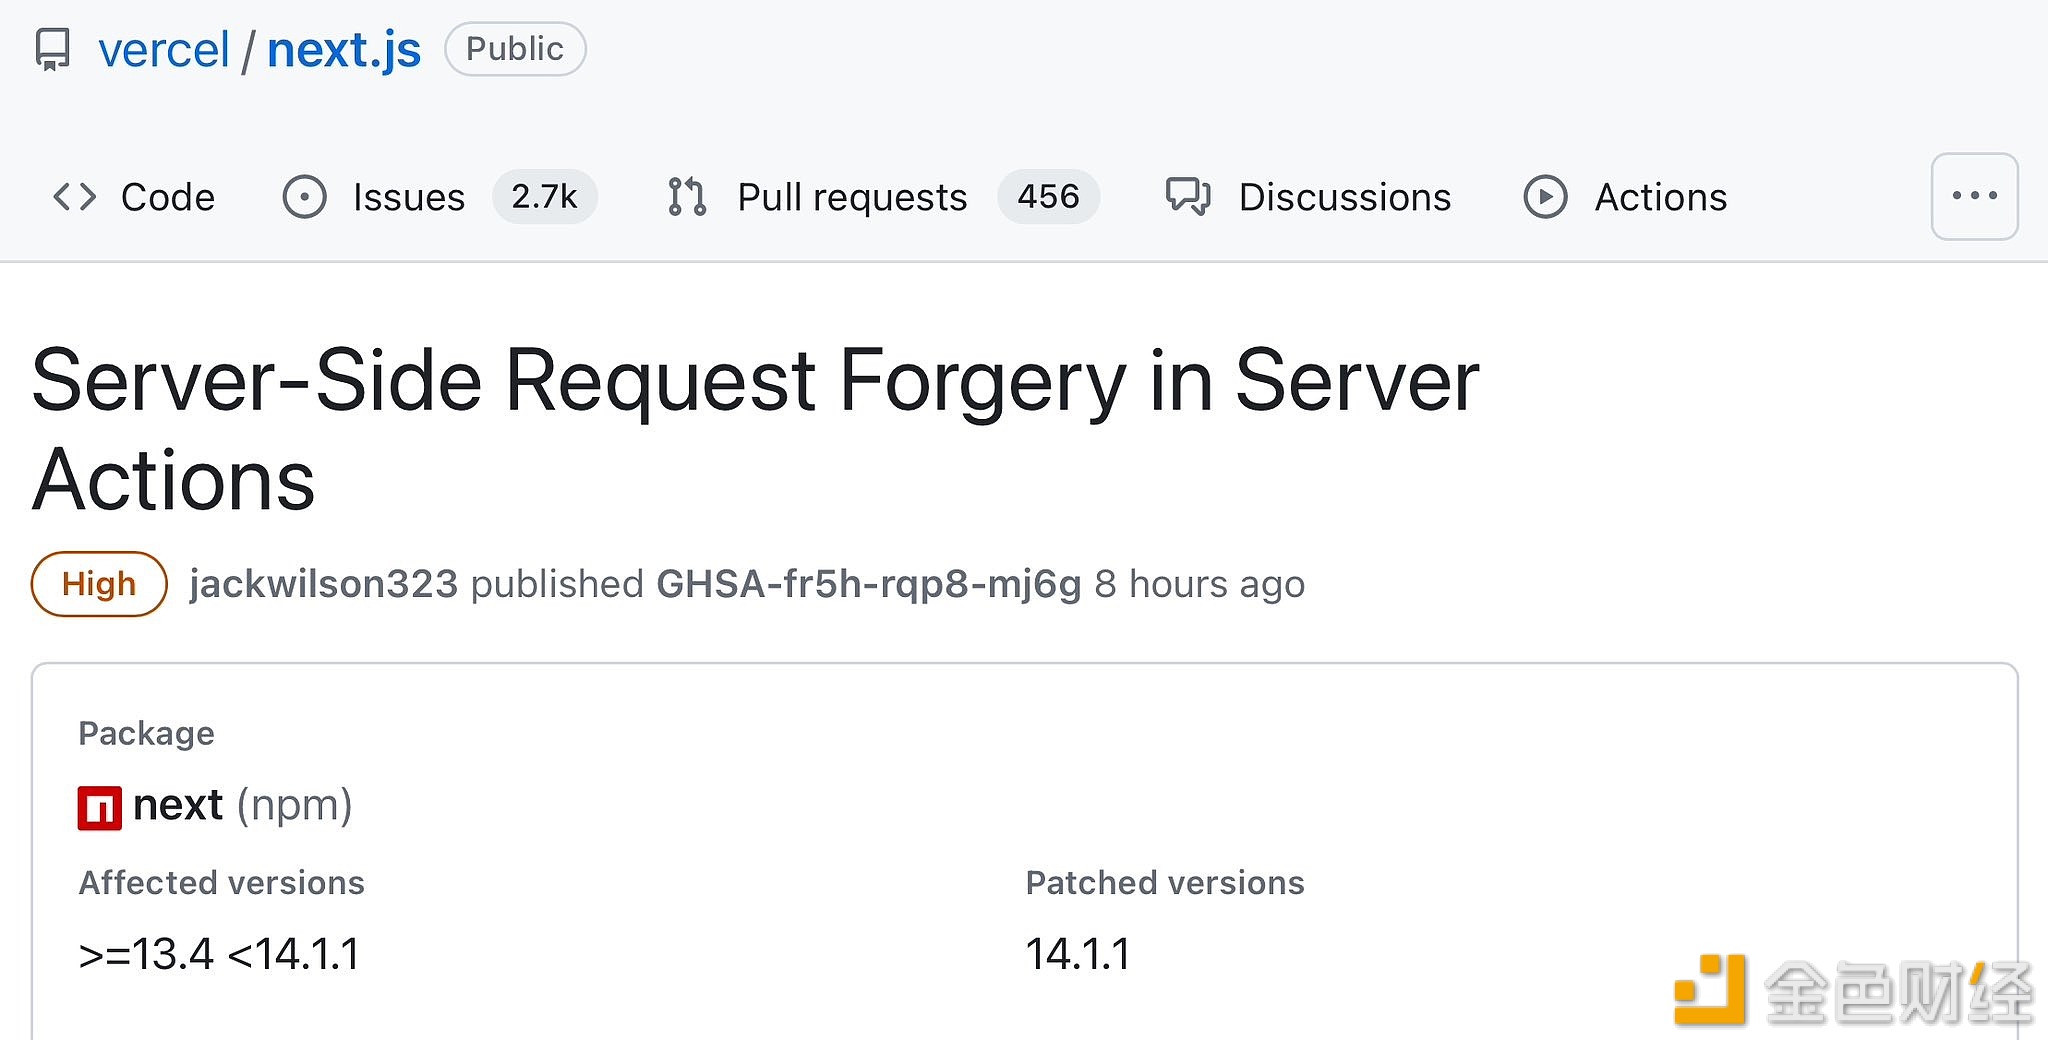This screenshot has width=2048, height=1040.
Task: Click the 'Package' label
Action: click(147, 734)
